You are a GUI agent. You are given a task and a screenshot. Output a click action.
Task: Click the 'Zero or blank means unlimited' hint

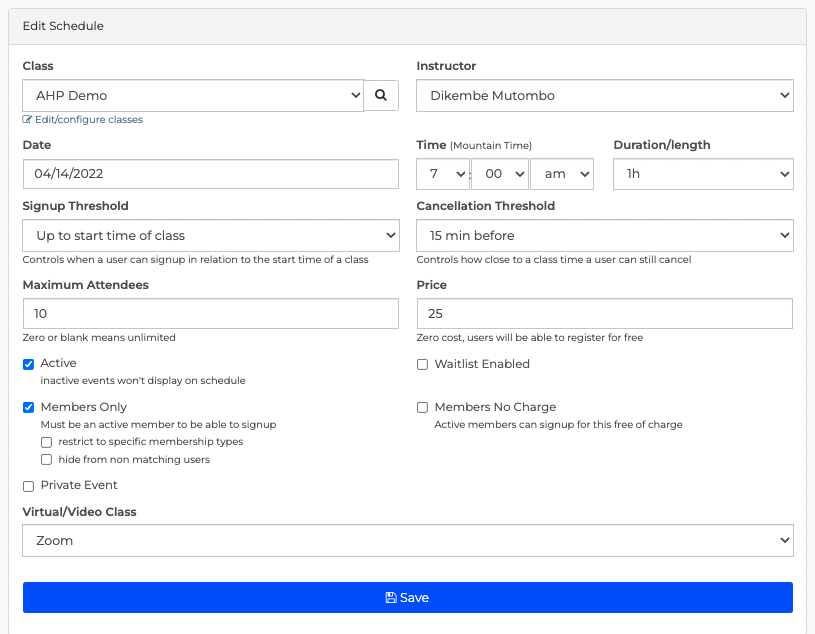click(99, 337)
